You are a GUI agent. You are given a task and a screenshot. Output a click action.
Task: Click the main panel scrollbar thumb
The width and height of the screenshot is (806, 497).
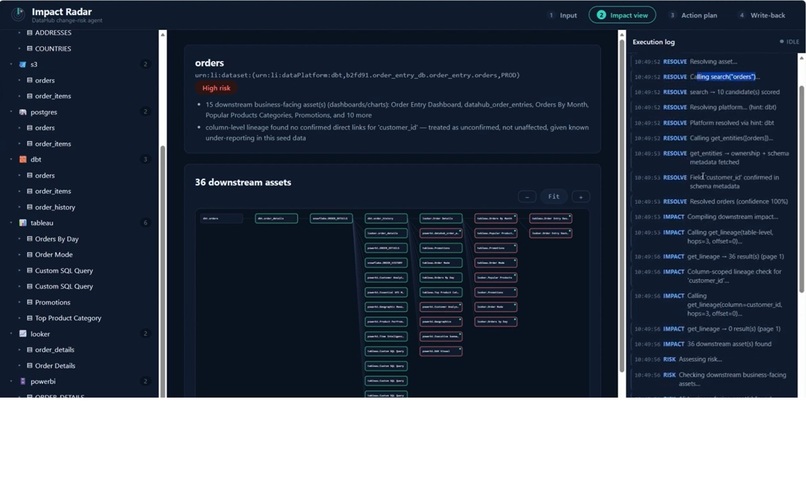tap(622, 206)
